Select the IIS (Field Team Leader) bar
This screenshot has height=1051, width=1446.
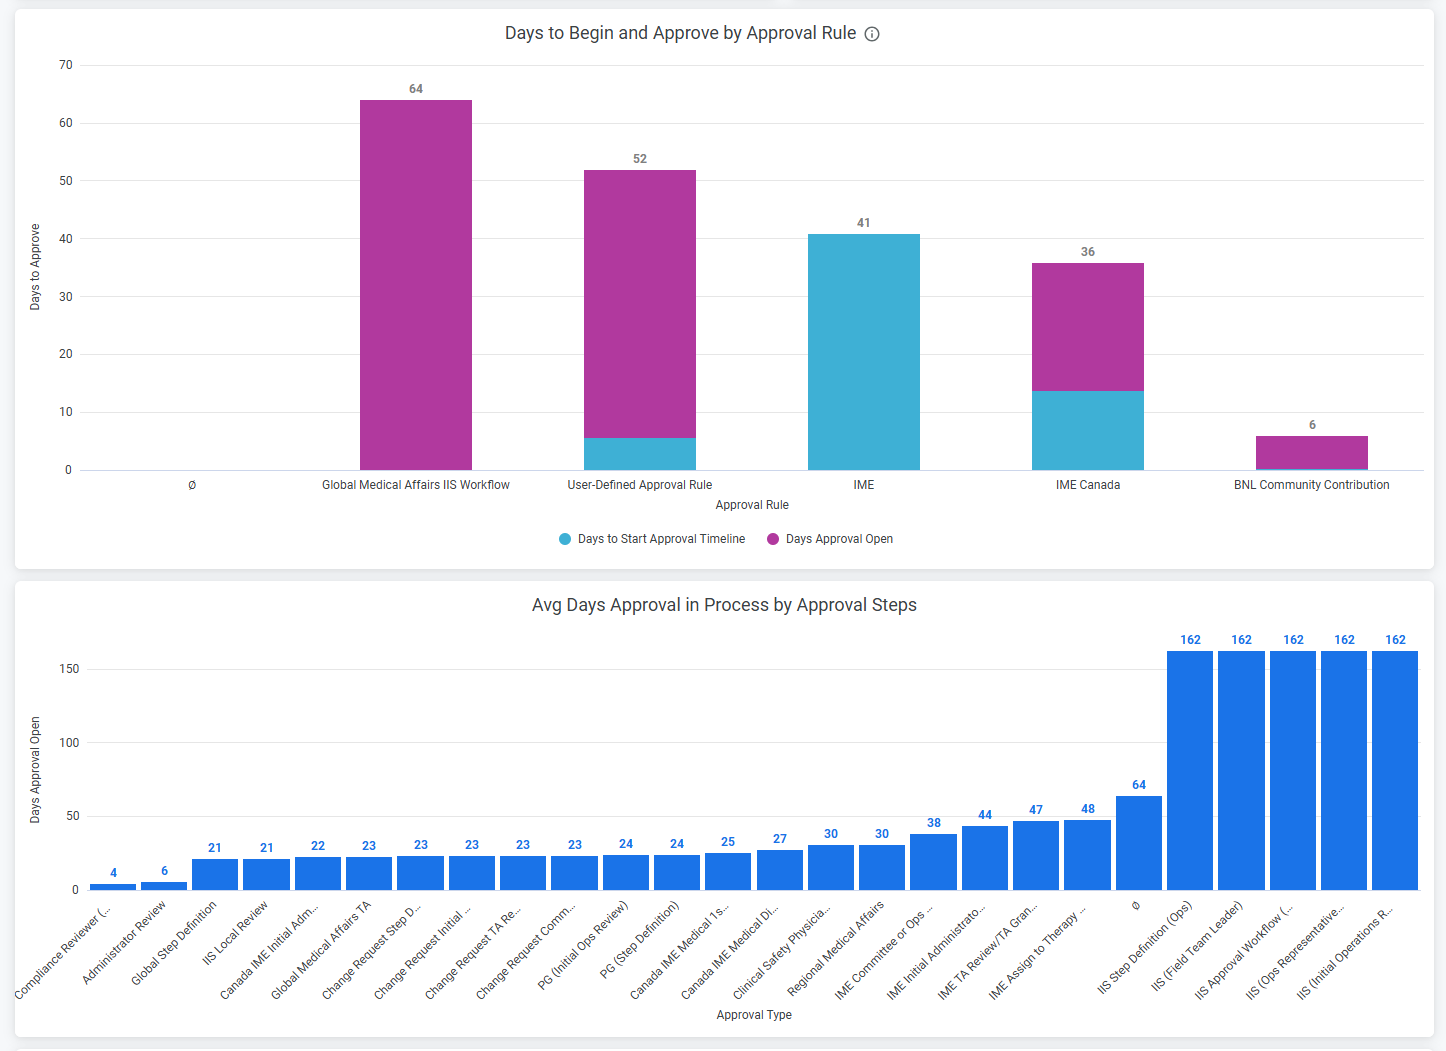1241,770
